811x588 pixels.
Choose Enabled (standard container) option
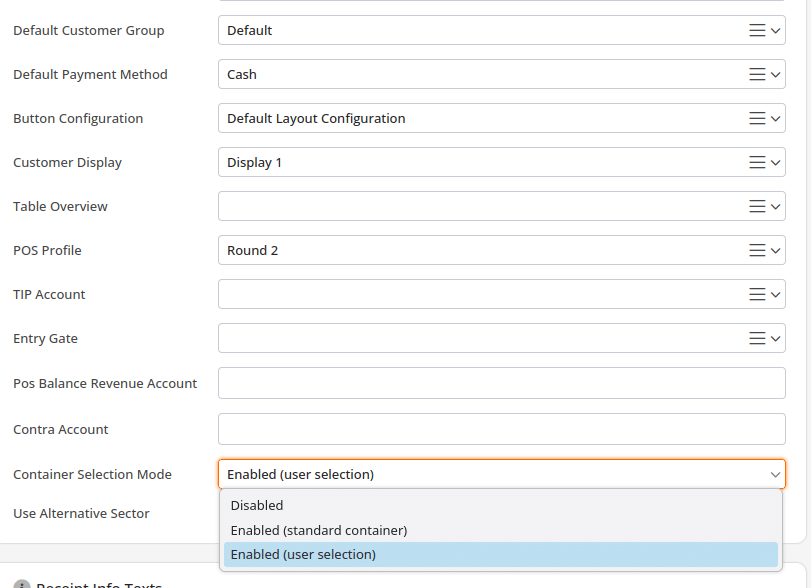point(501,530)
